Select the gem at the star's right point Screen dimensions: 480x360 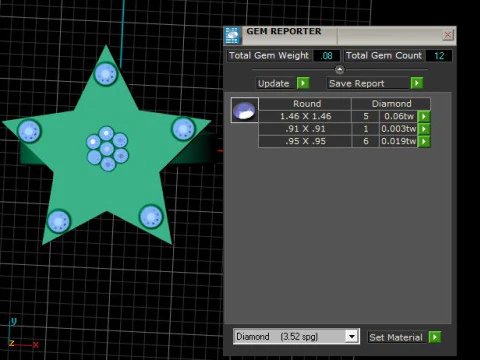point(183,129)
